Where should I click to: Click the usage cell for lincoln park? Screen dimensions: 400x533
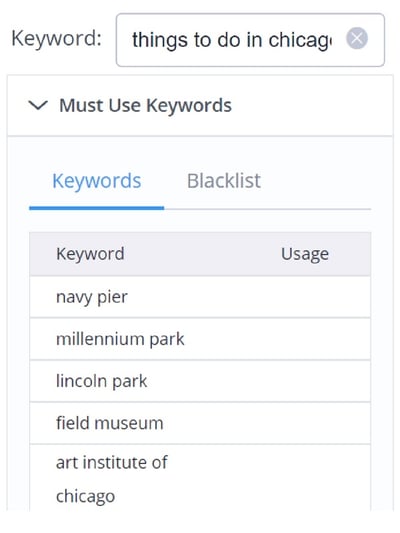[305, 381]
